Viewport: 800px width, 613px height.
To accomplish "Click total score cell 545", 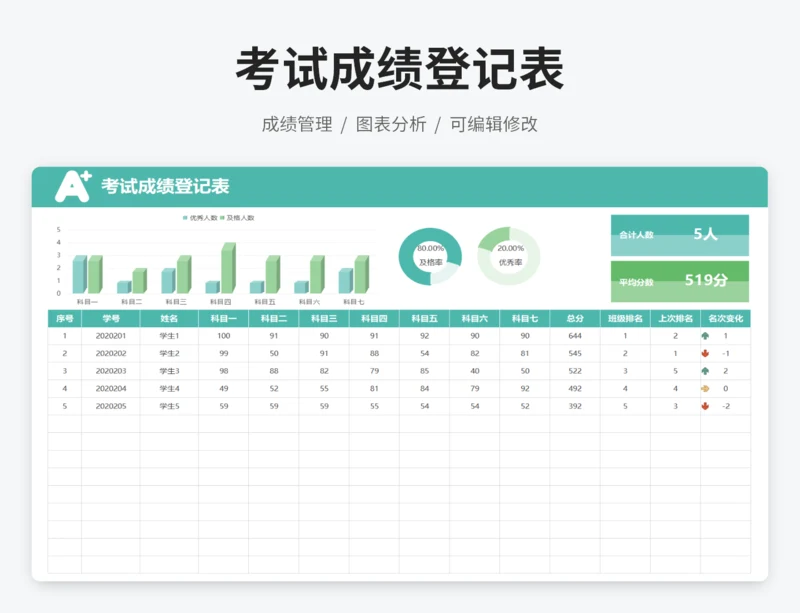I will point(575,353).
